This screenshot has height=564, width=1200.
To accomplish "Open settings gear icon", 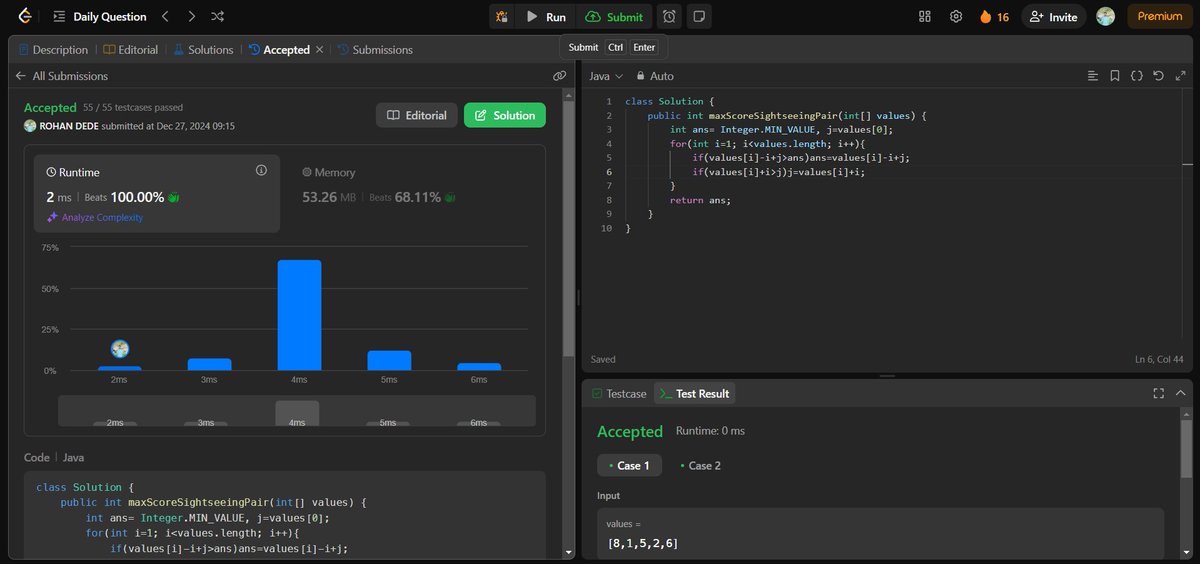I will coord(956,17).
